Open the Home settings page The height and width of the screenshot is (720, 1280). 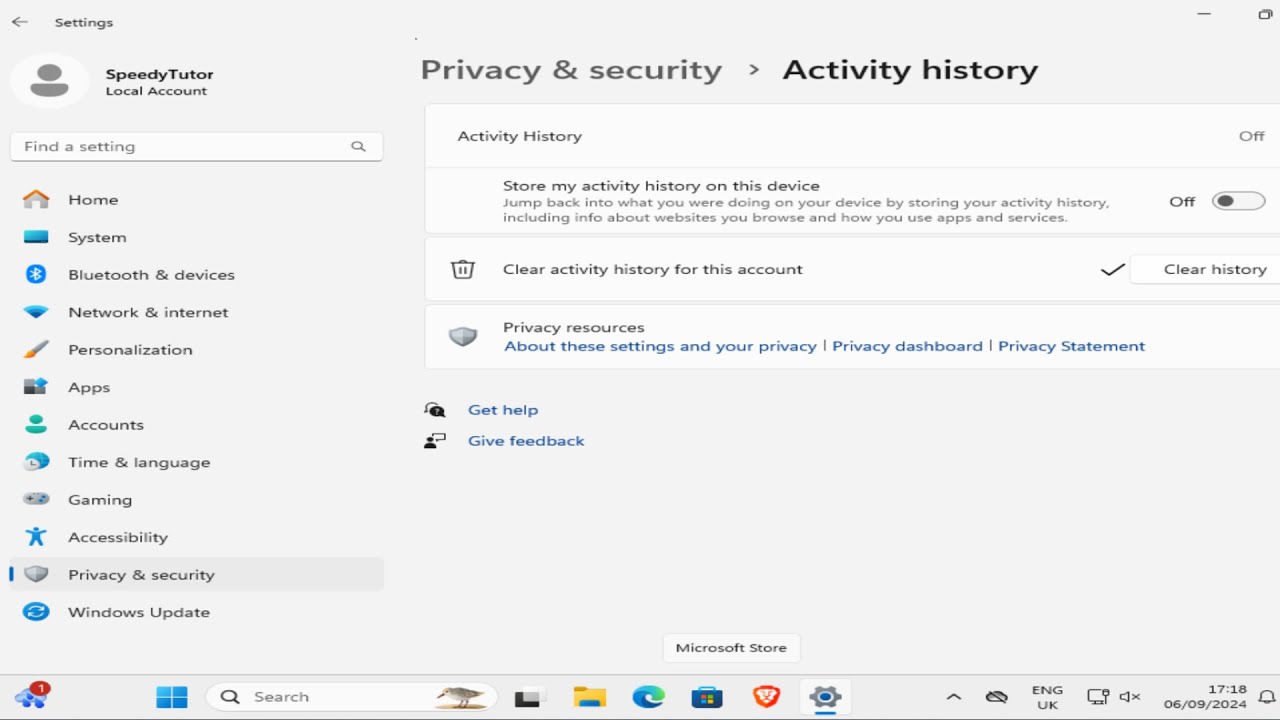click(197, 199)
